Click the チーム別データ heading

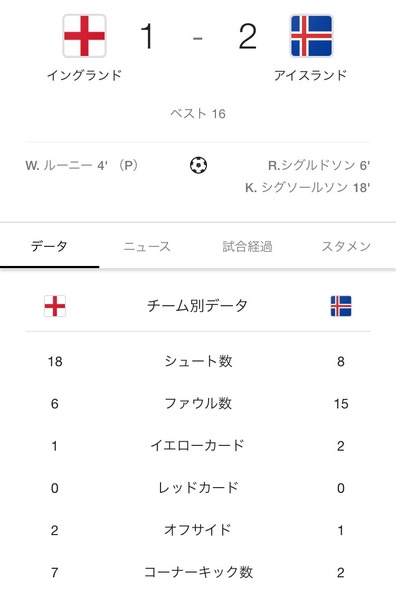[x=198, y=306]
